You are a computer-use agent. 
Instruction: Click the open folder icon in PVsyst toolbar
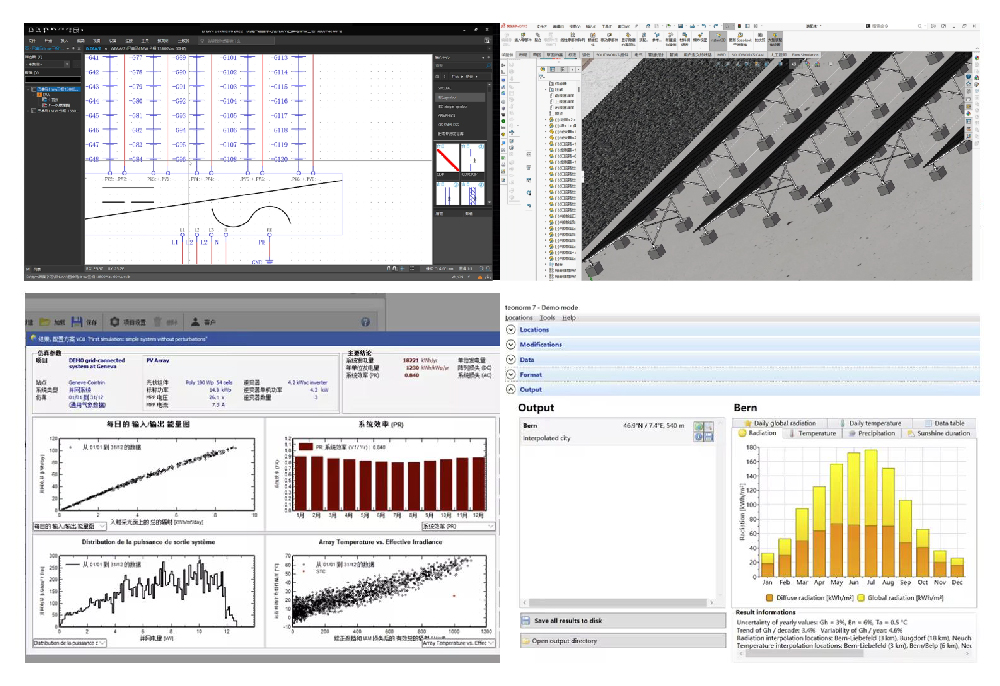pos(45,322)
